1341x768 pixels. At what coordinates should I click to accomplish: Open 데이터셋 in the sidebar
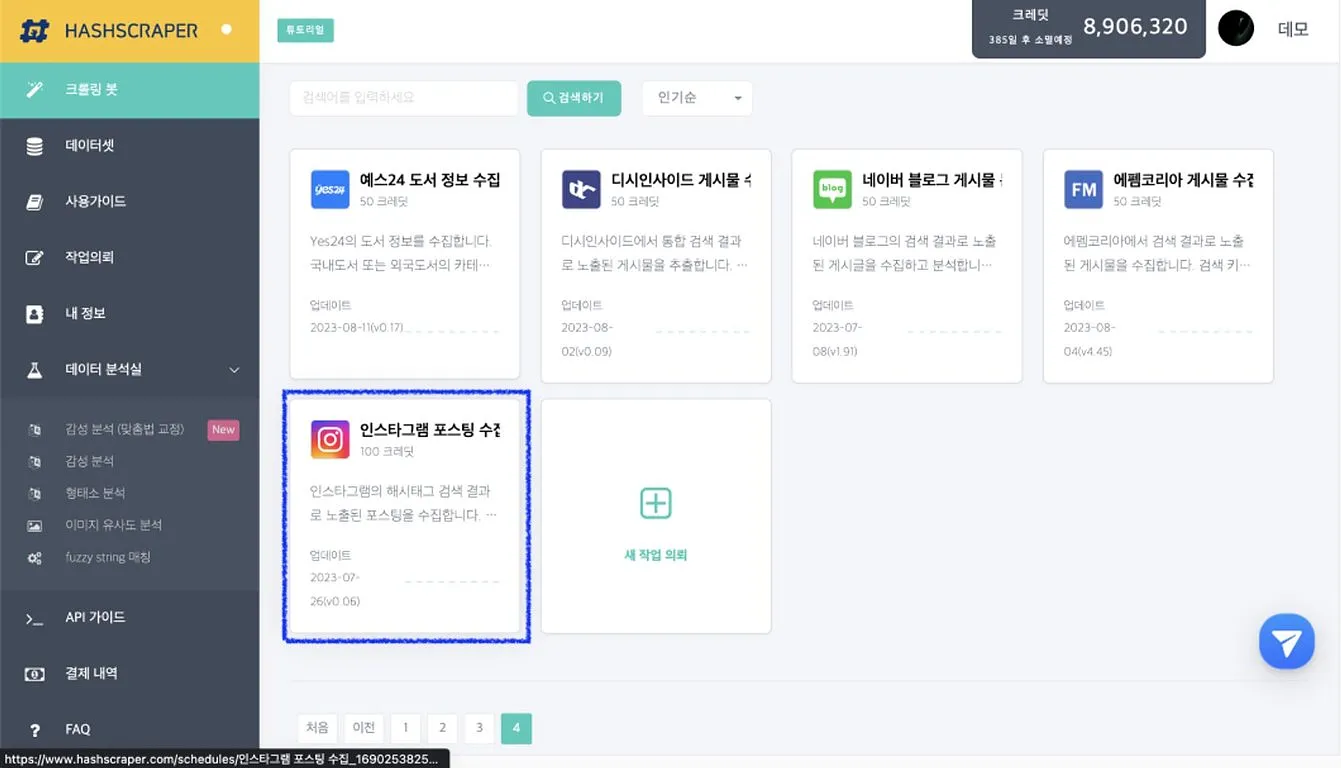[90, 146]
